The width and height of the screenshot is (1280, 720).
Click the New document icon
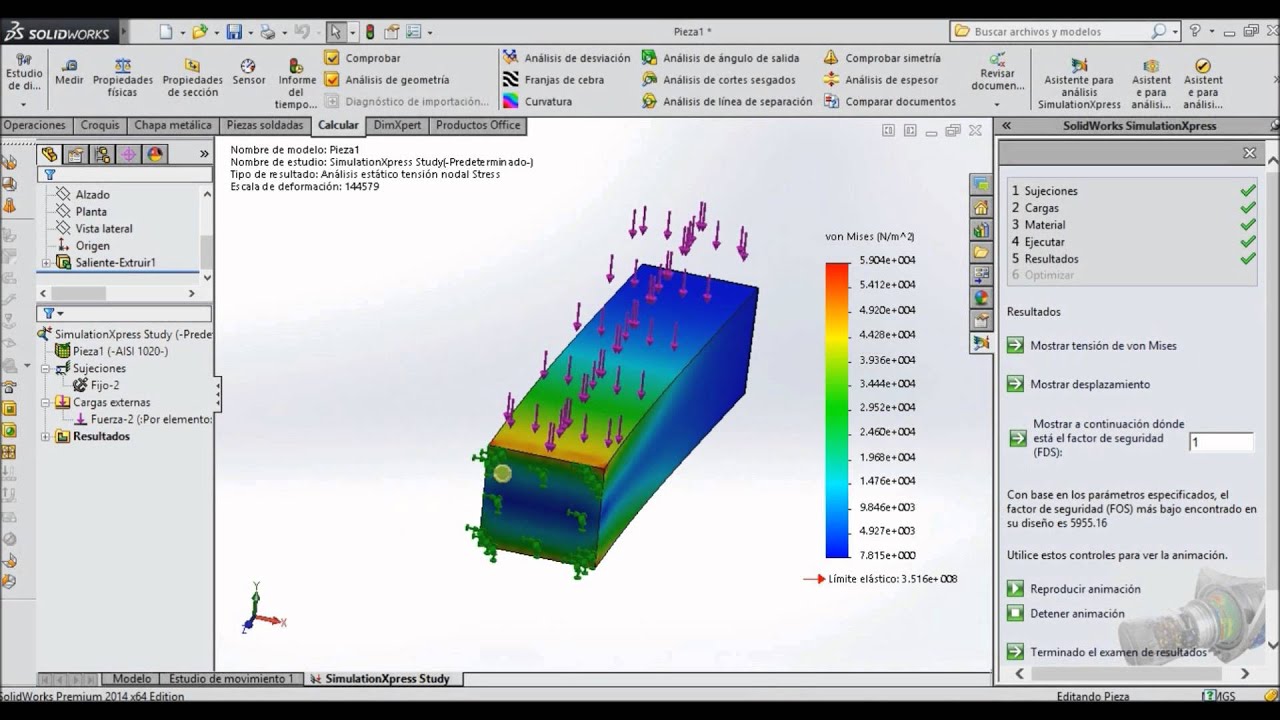click(167, 32)
